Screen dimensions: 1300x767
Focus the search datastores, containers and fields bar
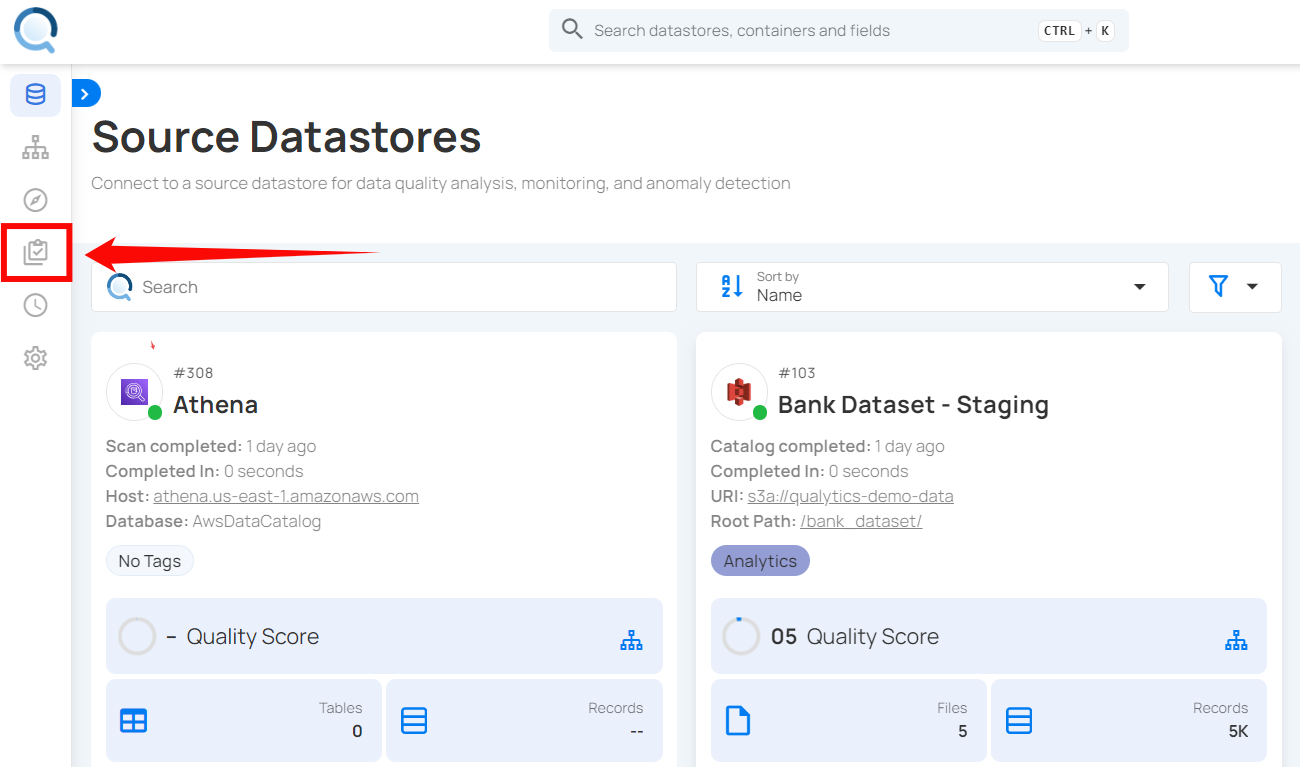point(838,30)
